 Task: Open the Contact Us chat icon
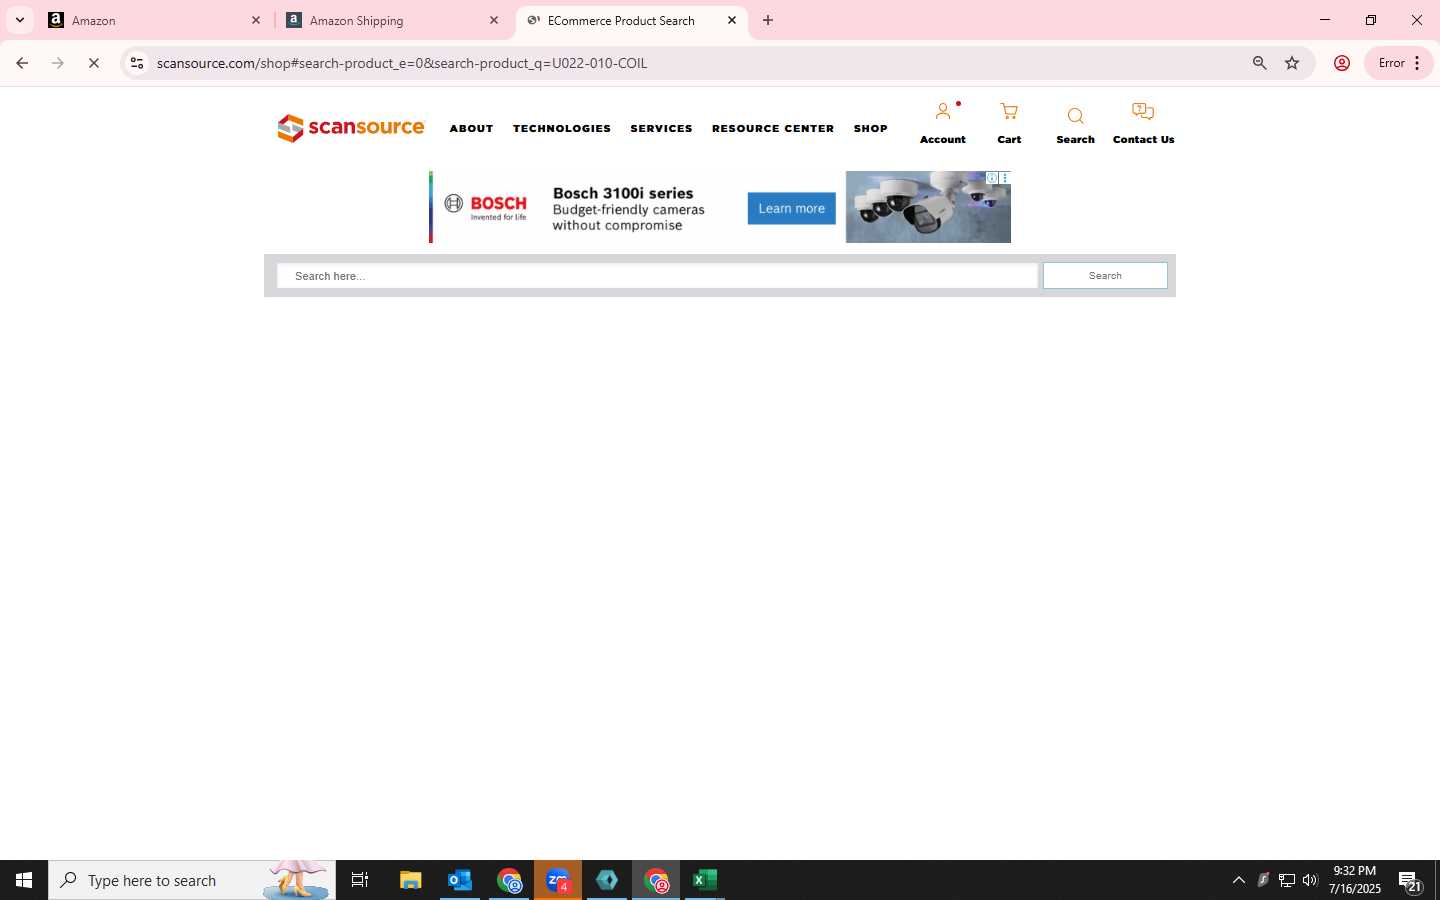1143,111
